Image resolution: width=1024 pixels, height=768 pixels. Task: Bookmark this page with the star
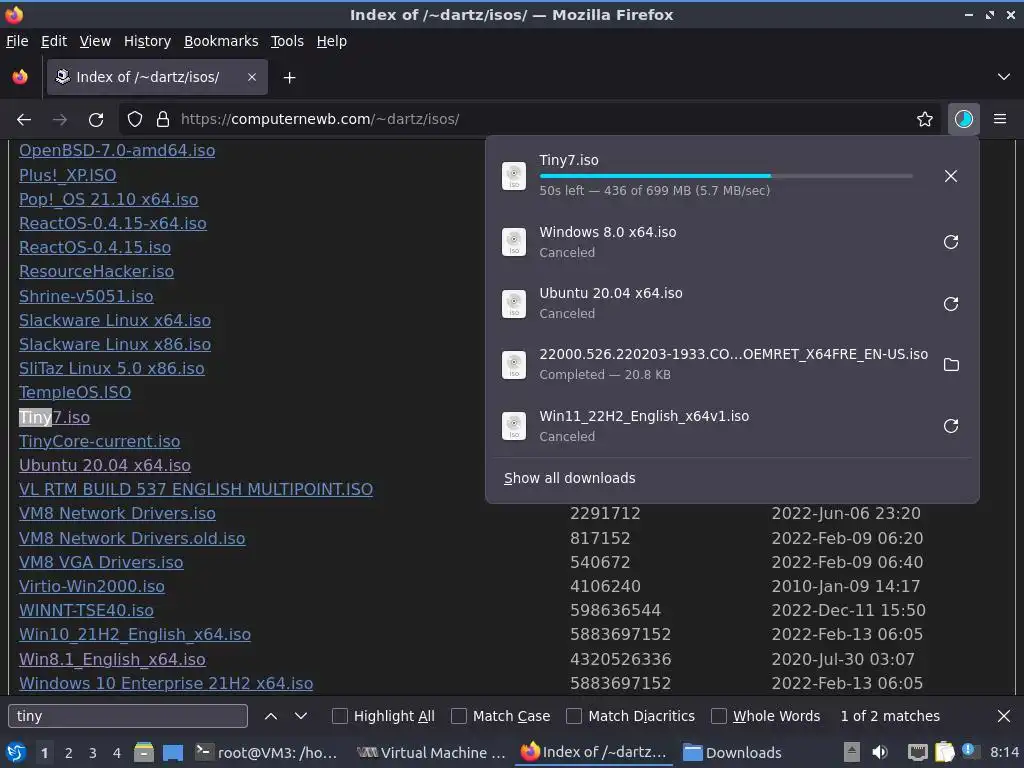click(x=924, y=119)
